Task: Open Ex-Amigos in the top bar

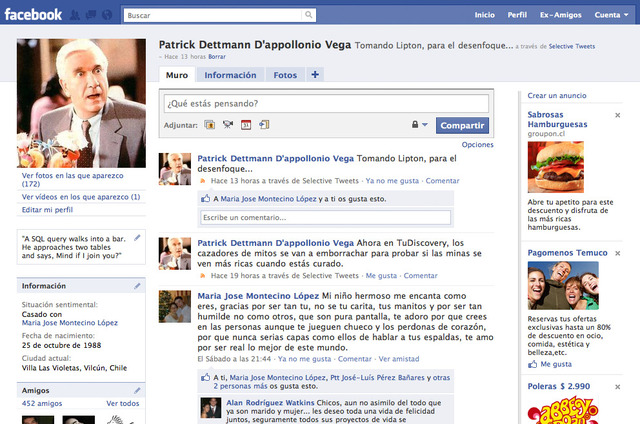Action: tap(560, 15)
